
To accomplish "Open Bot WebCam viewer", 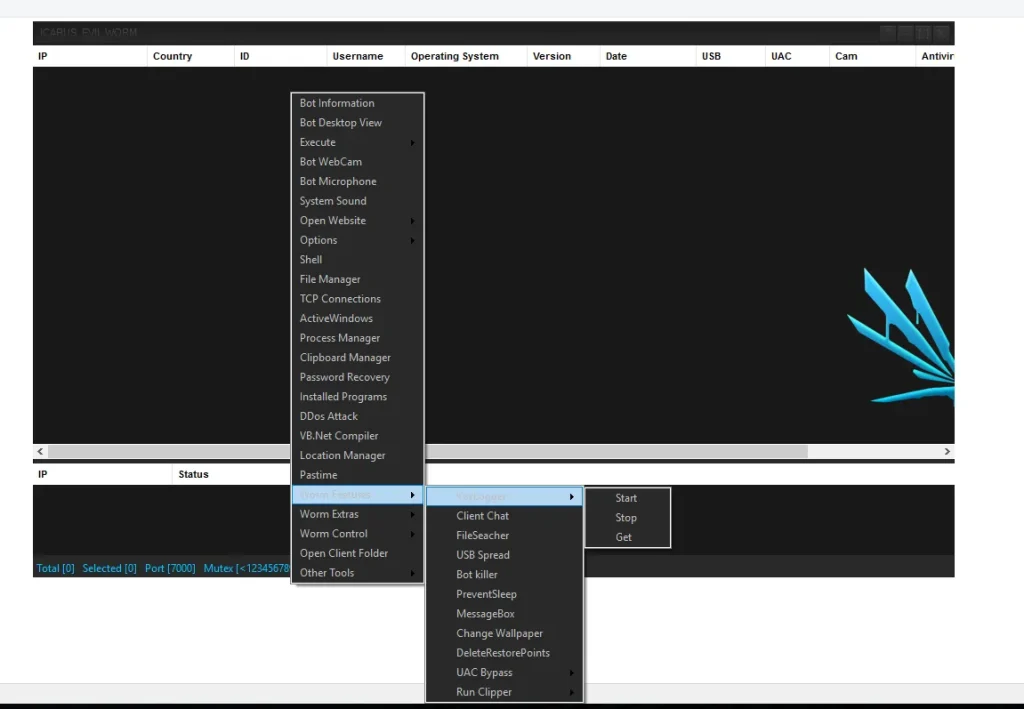I will point(330,161).
